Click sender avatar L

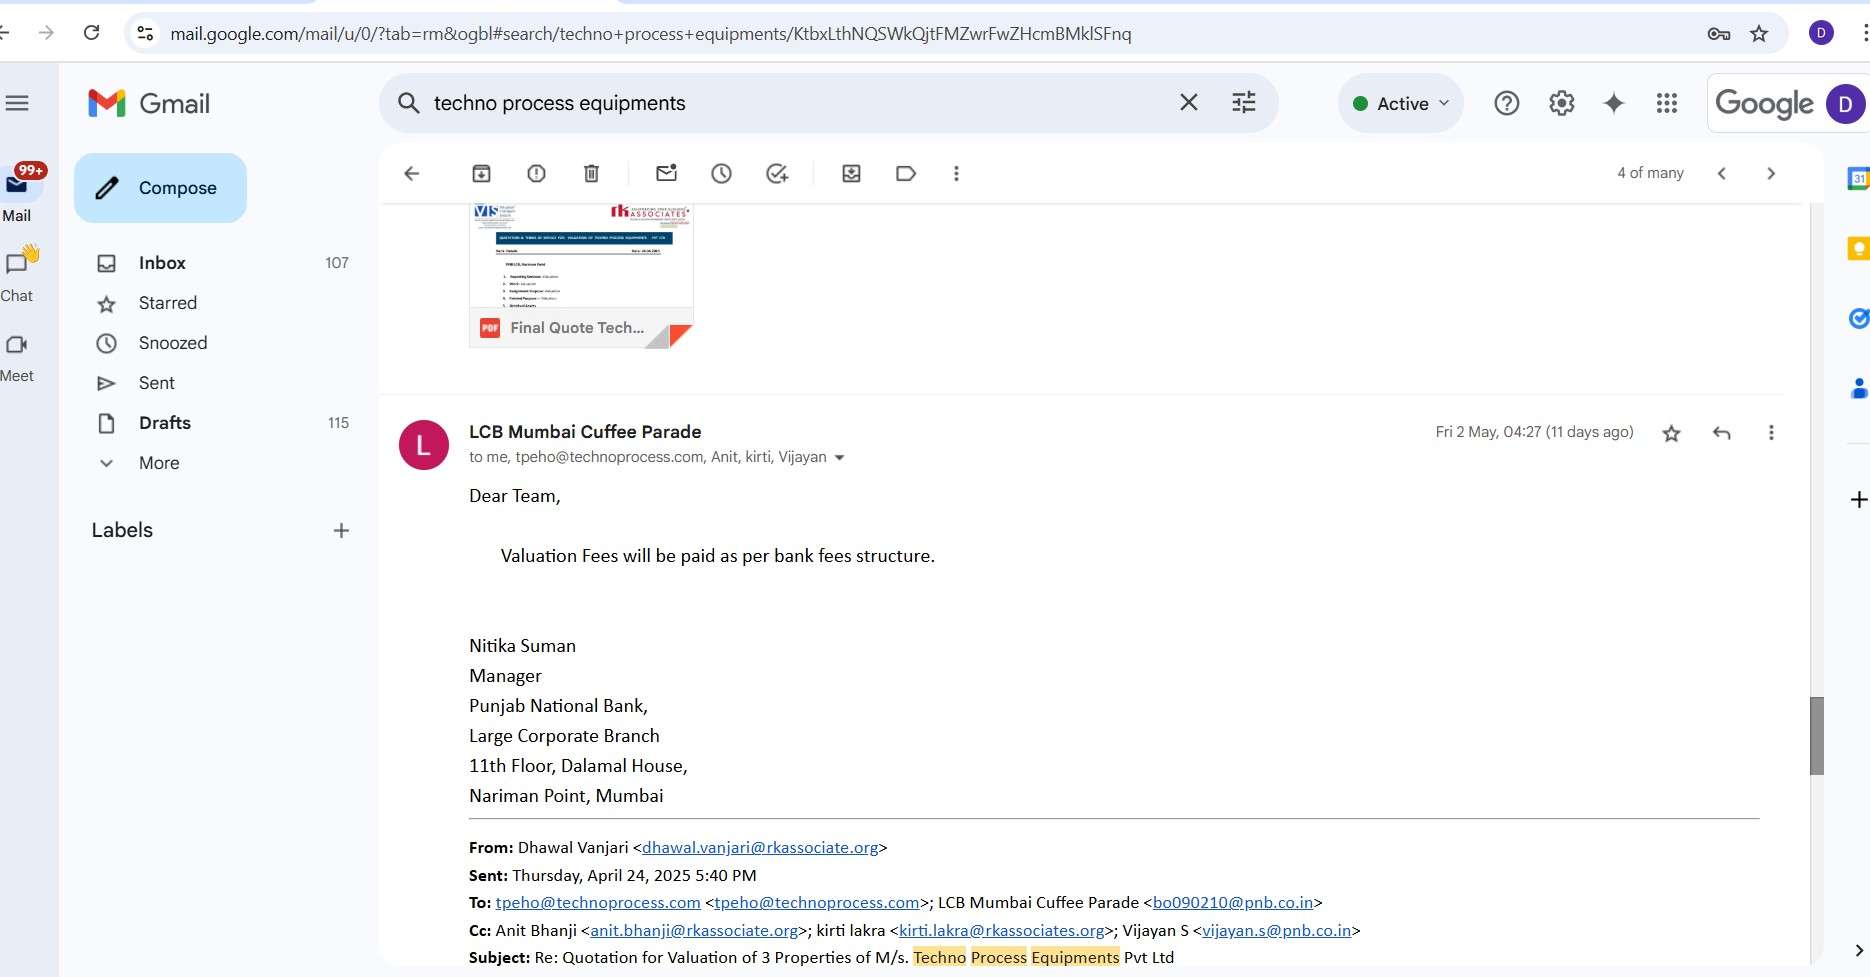tap(424, 445)
